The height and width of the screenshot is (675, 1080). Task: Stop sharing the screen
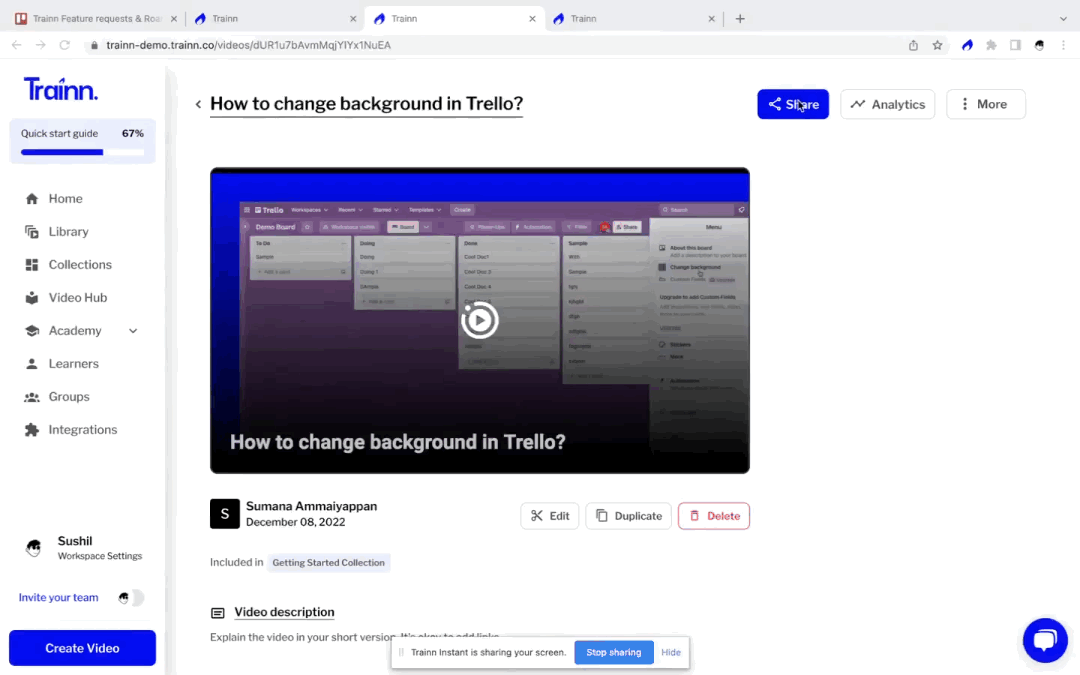coord(614,652)
